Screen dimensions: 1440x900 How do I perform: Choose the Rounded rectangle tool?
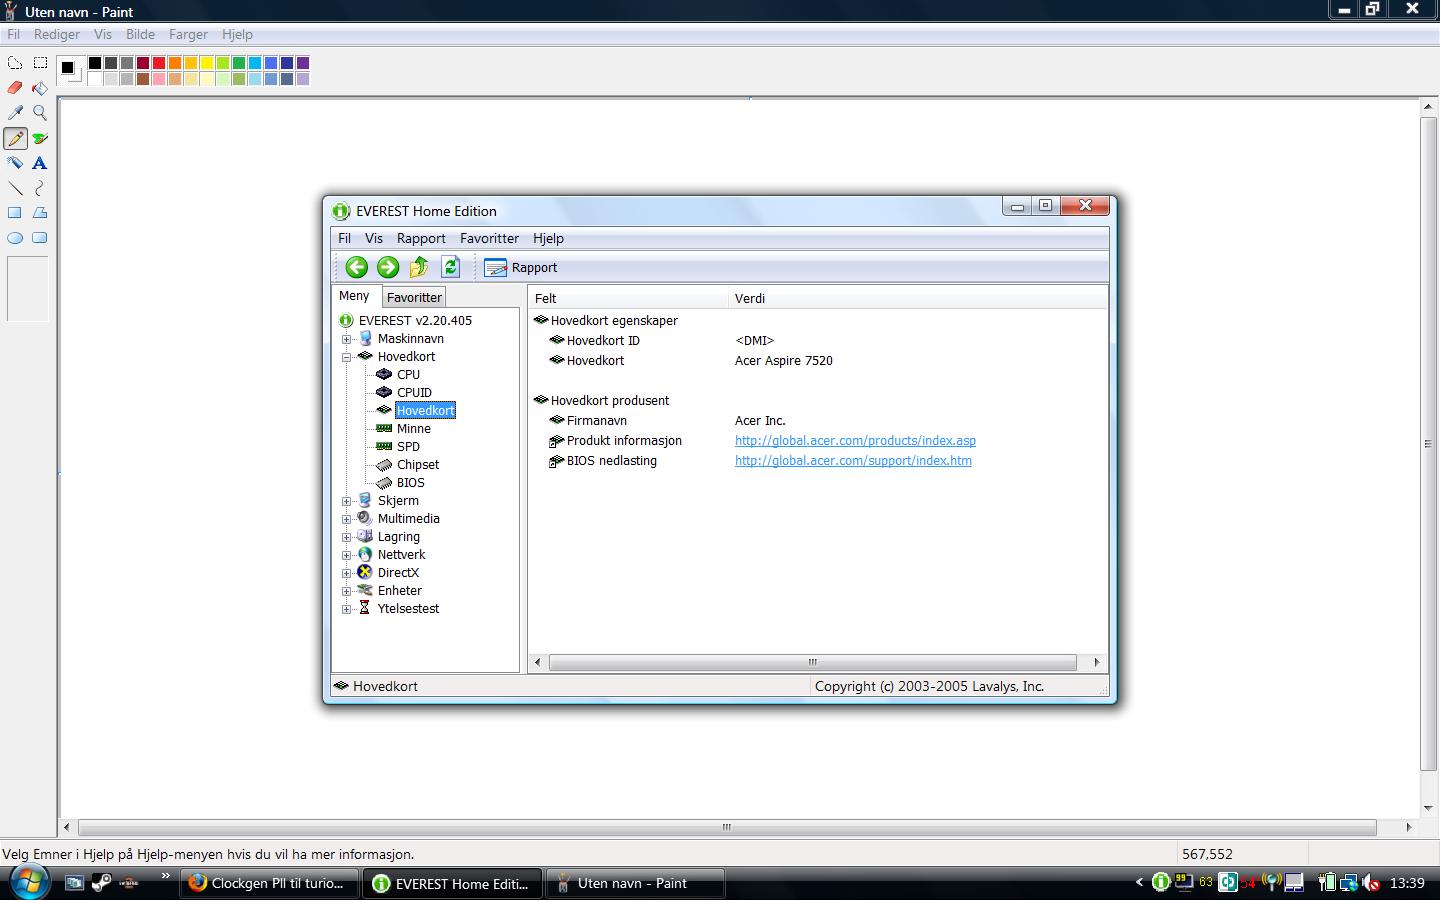[40, 238]
